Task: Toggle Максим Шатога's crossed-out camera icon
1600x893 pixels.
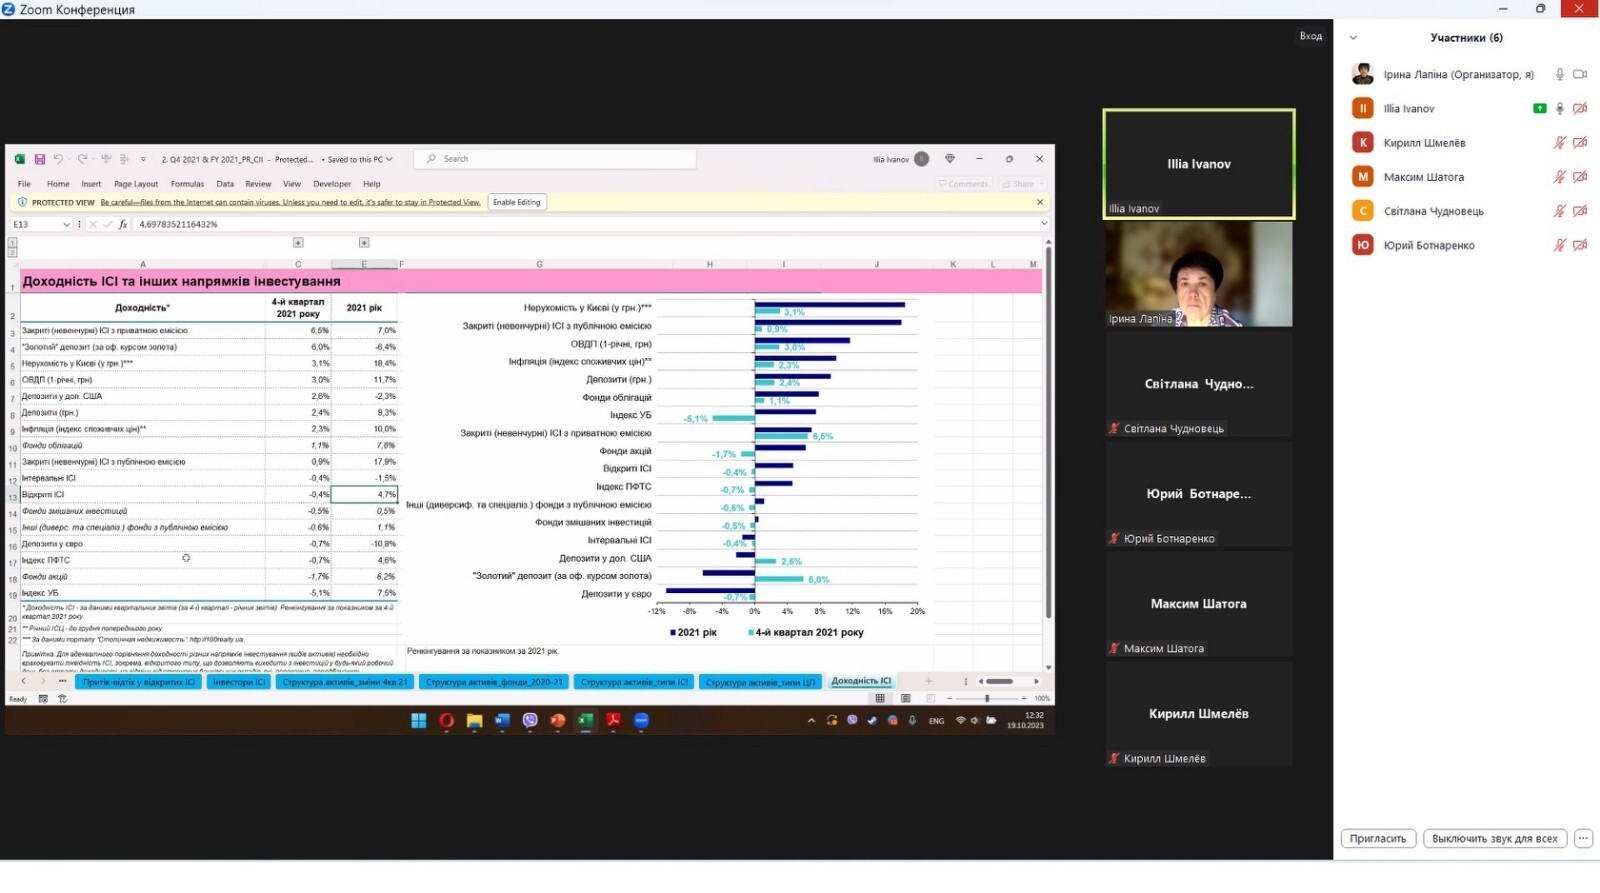Action: [x=1580, y=177]
